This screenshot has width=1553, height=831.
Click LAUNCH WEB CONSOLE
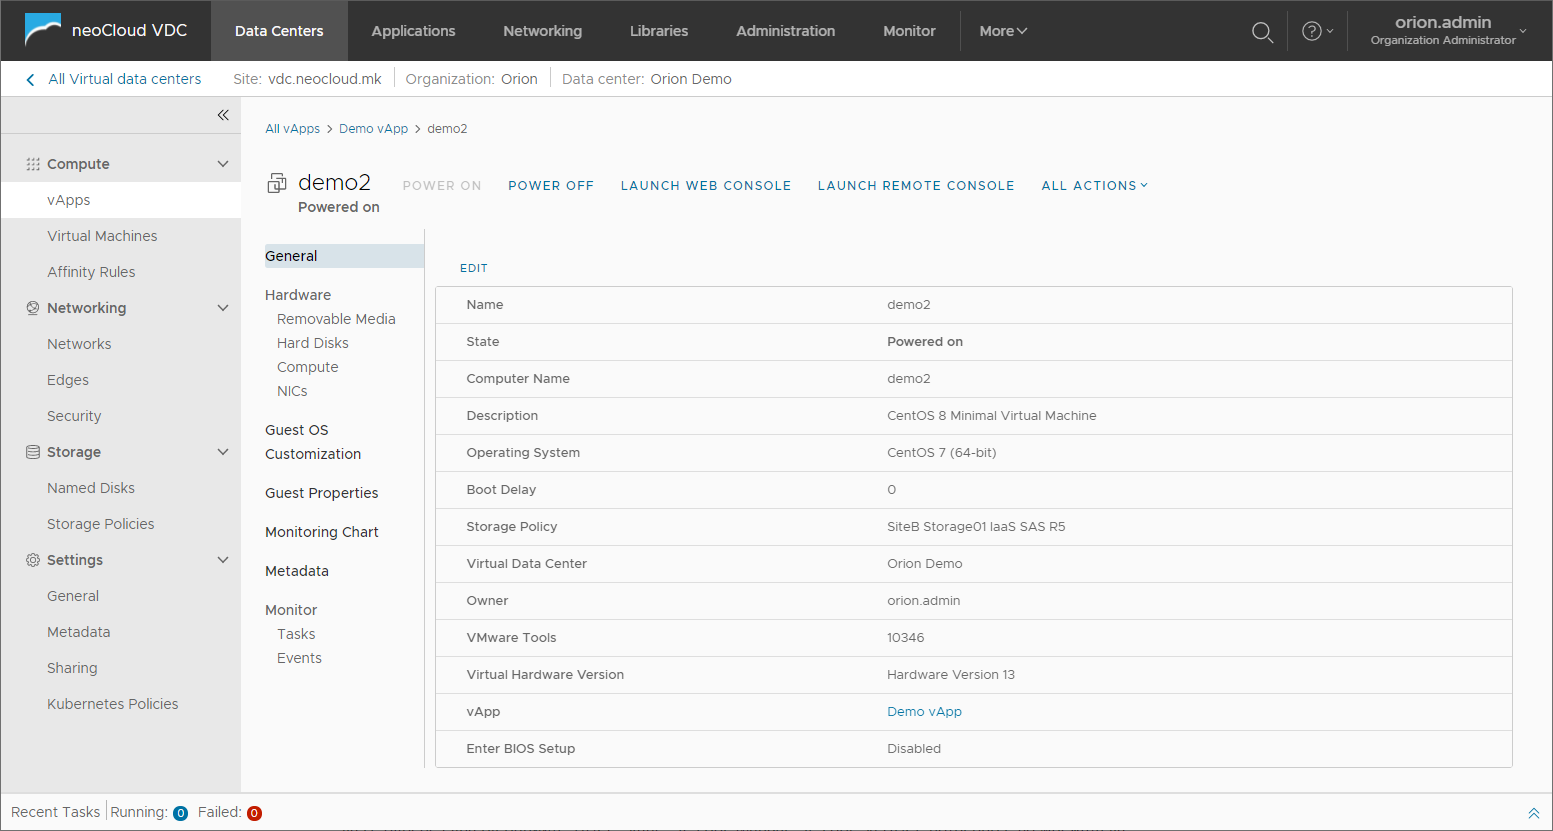coord(706,186)
